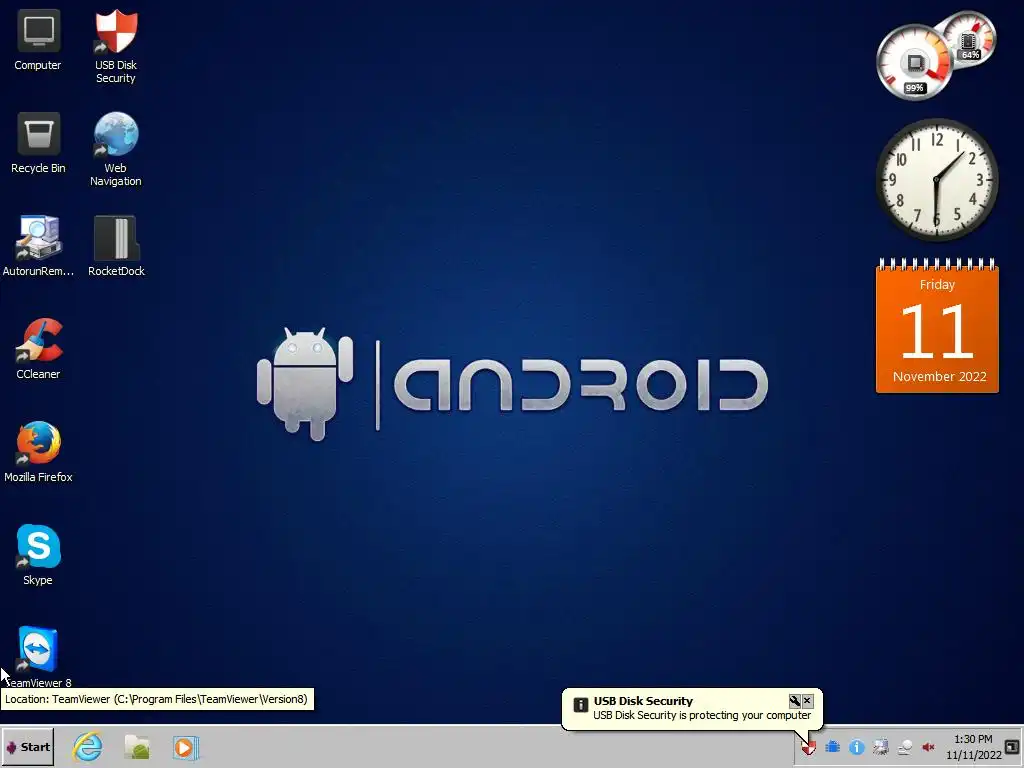The image size is (1024, 768).
Task: Select the USB Disk Security desktop shortcut
Action: [x=116, y=46]
